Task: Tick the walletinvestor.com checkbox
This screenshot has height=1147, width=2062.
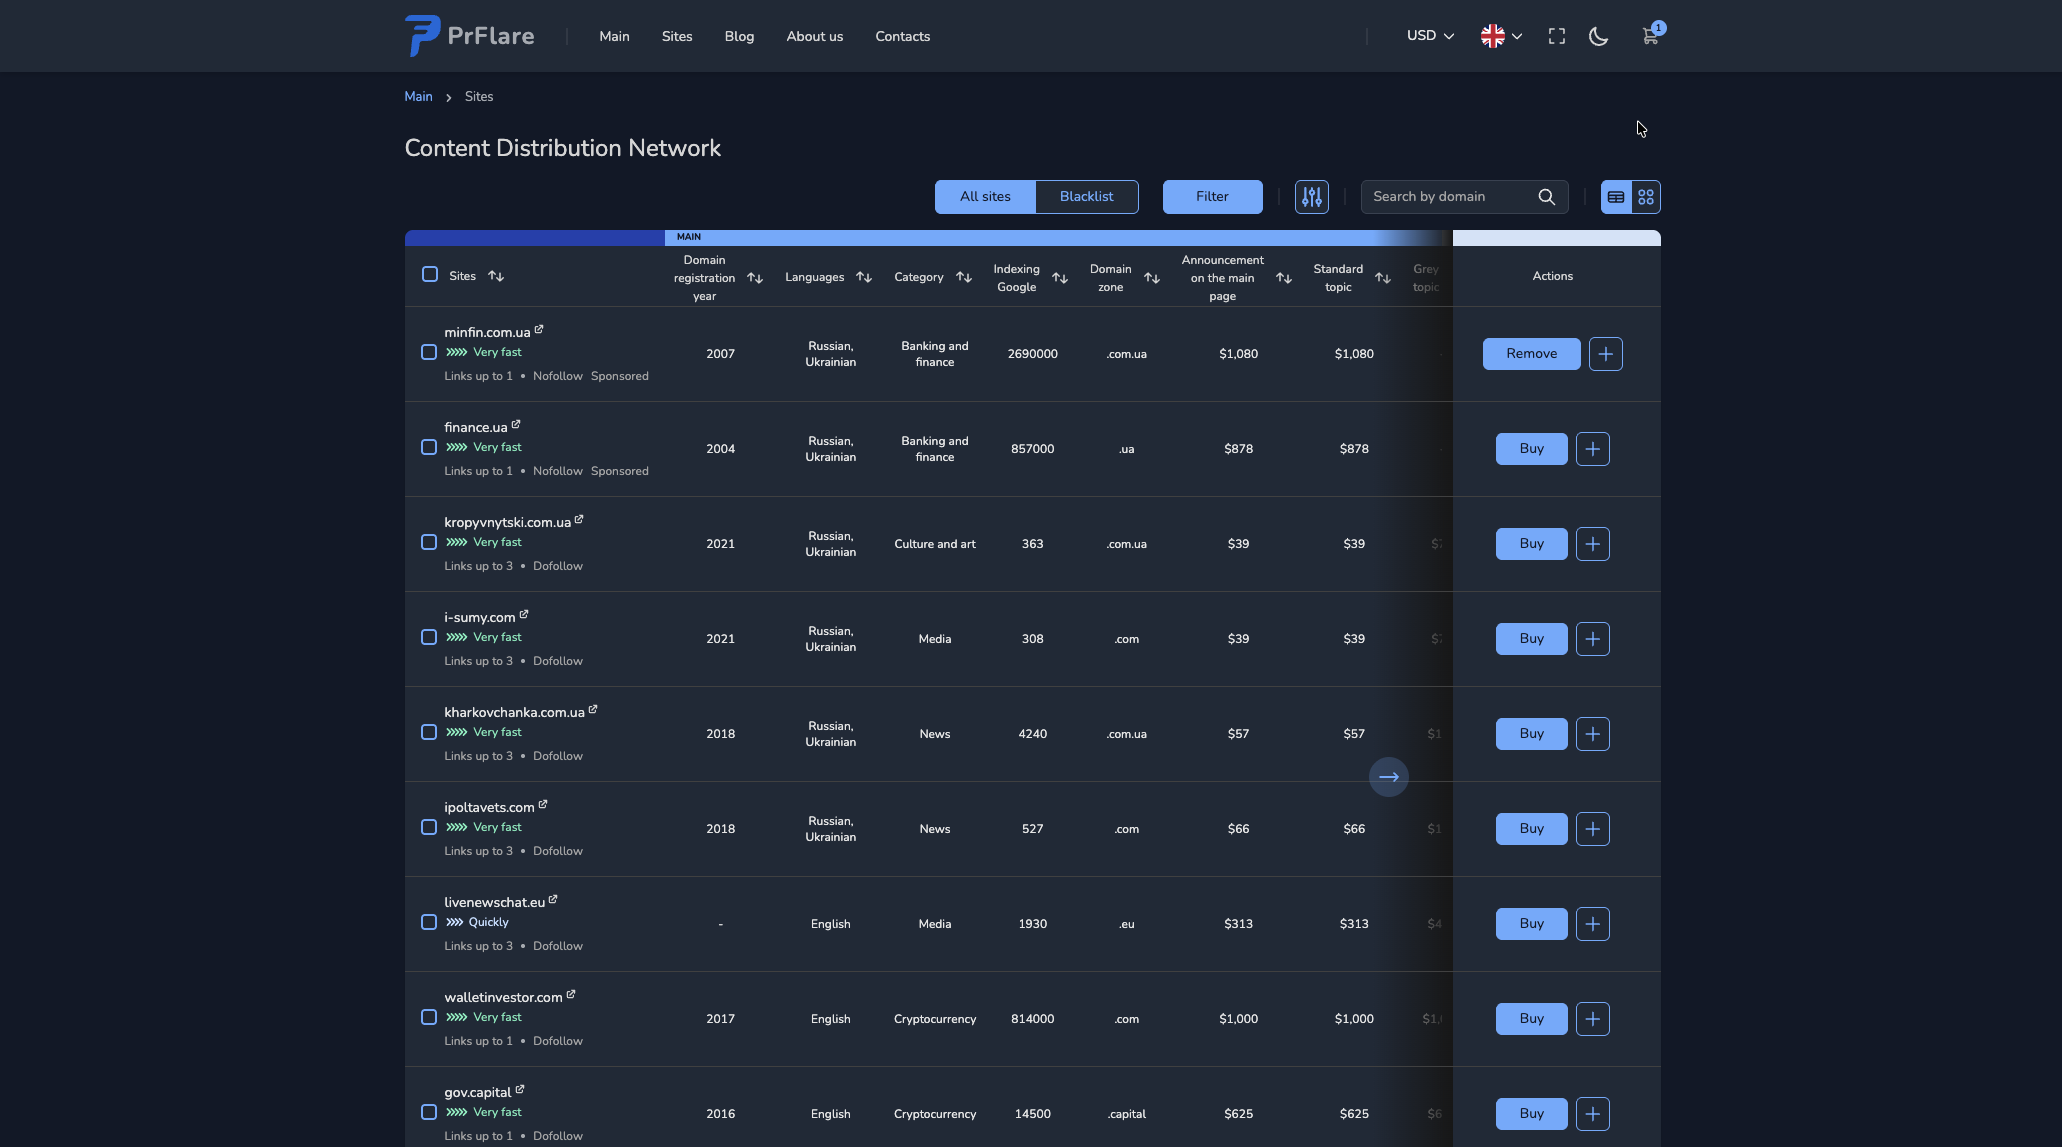Action: 429,1017
